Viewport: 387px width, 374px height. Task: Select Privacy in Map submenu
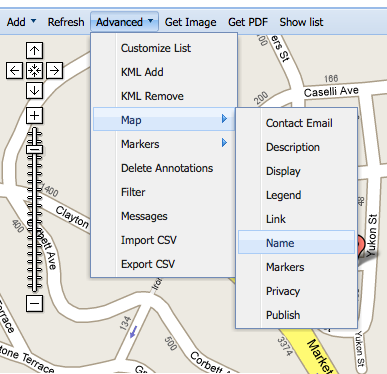click(297, 291)
